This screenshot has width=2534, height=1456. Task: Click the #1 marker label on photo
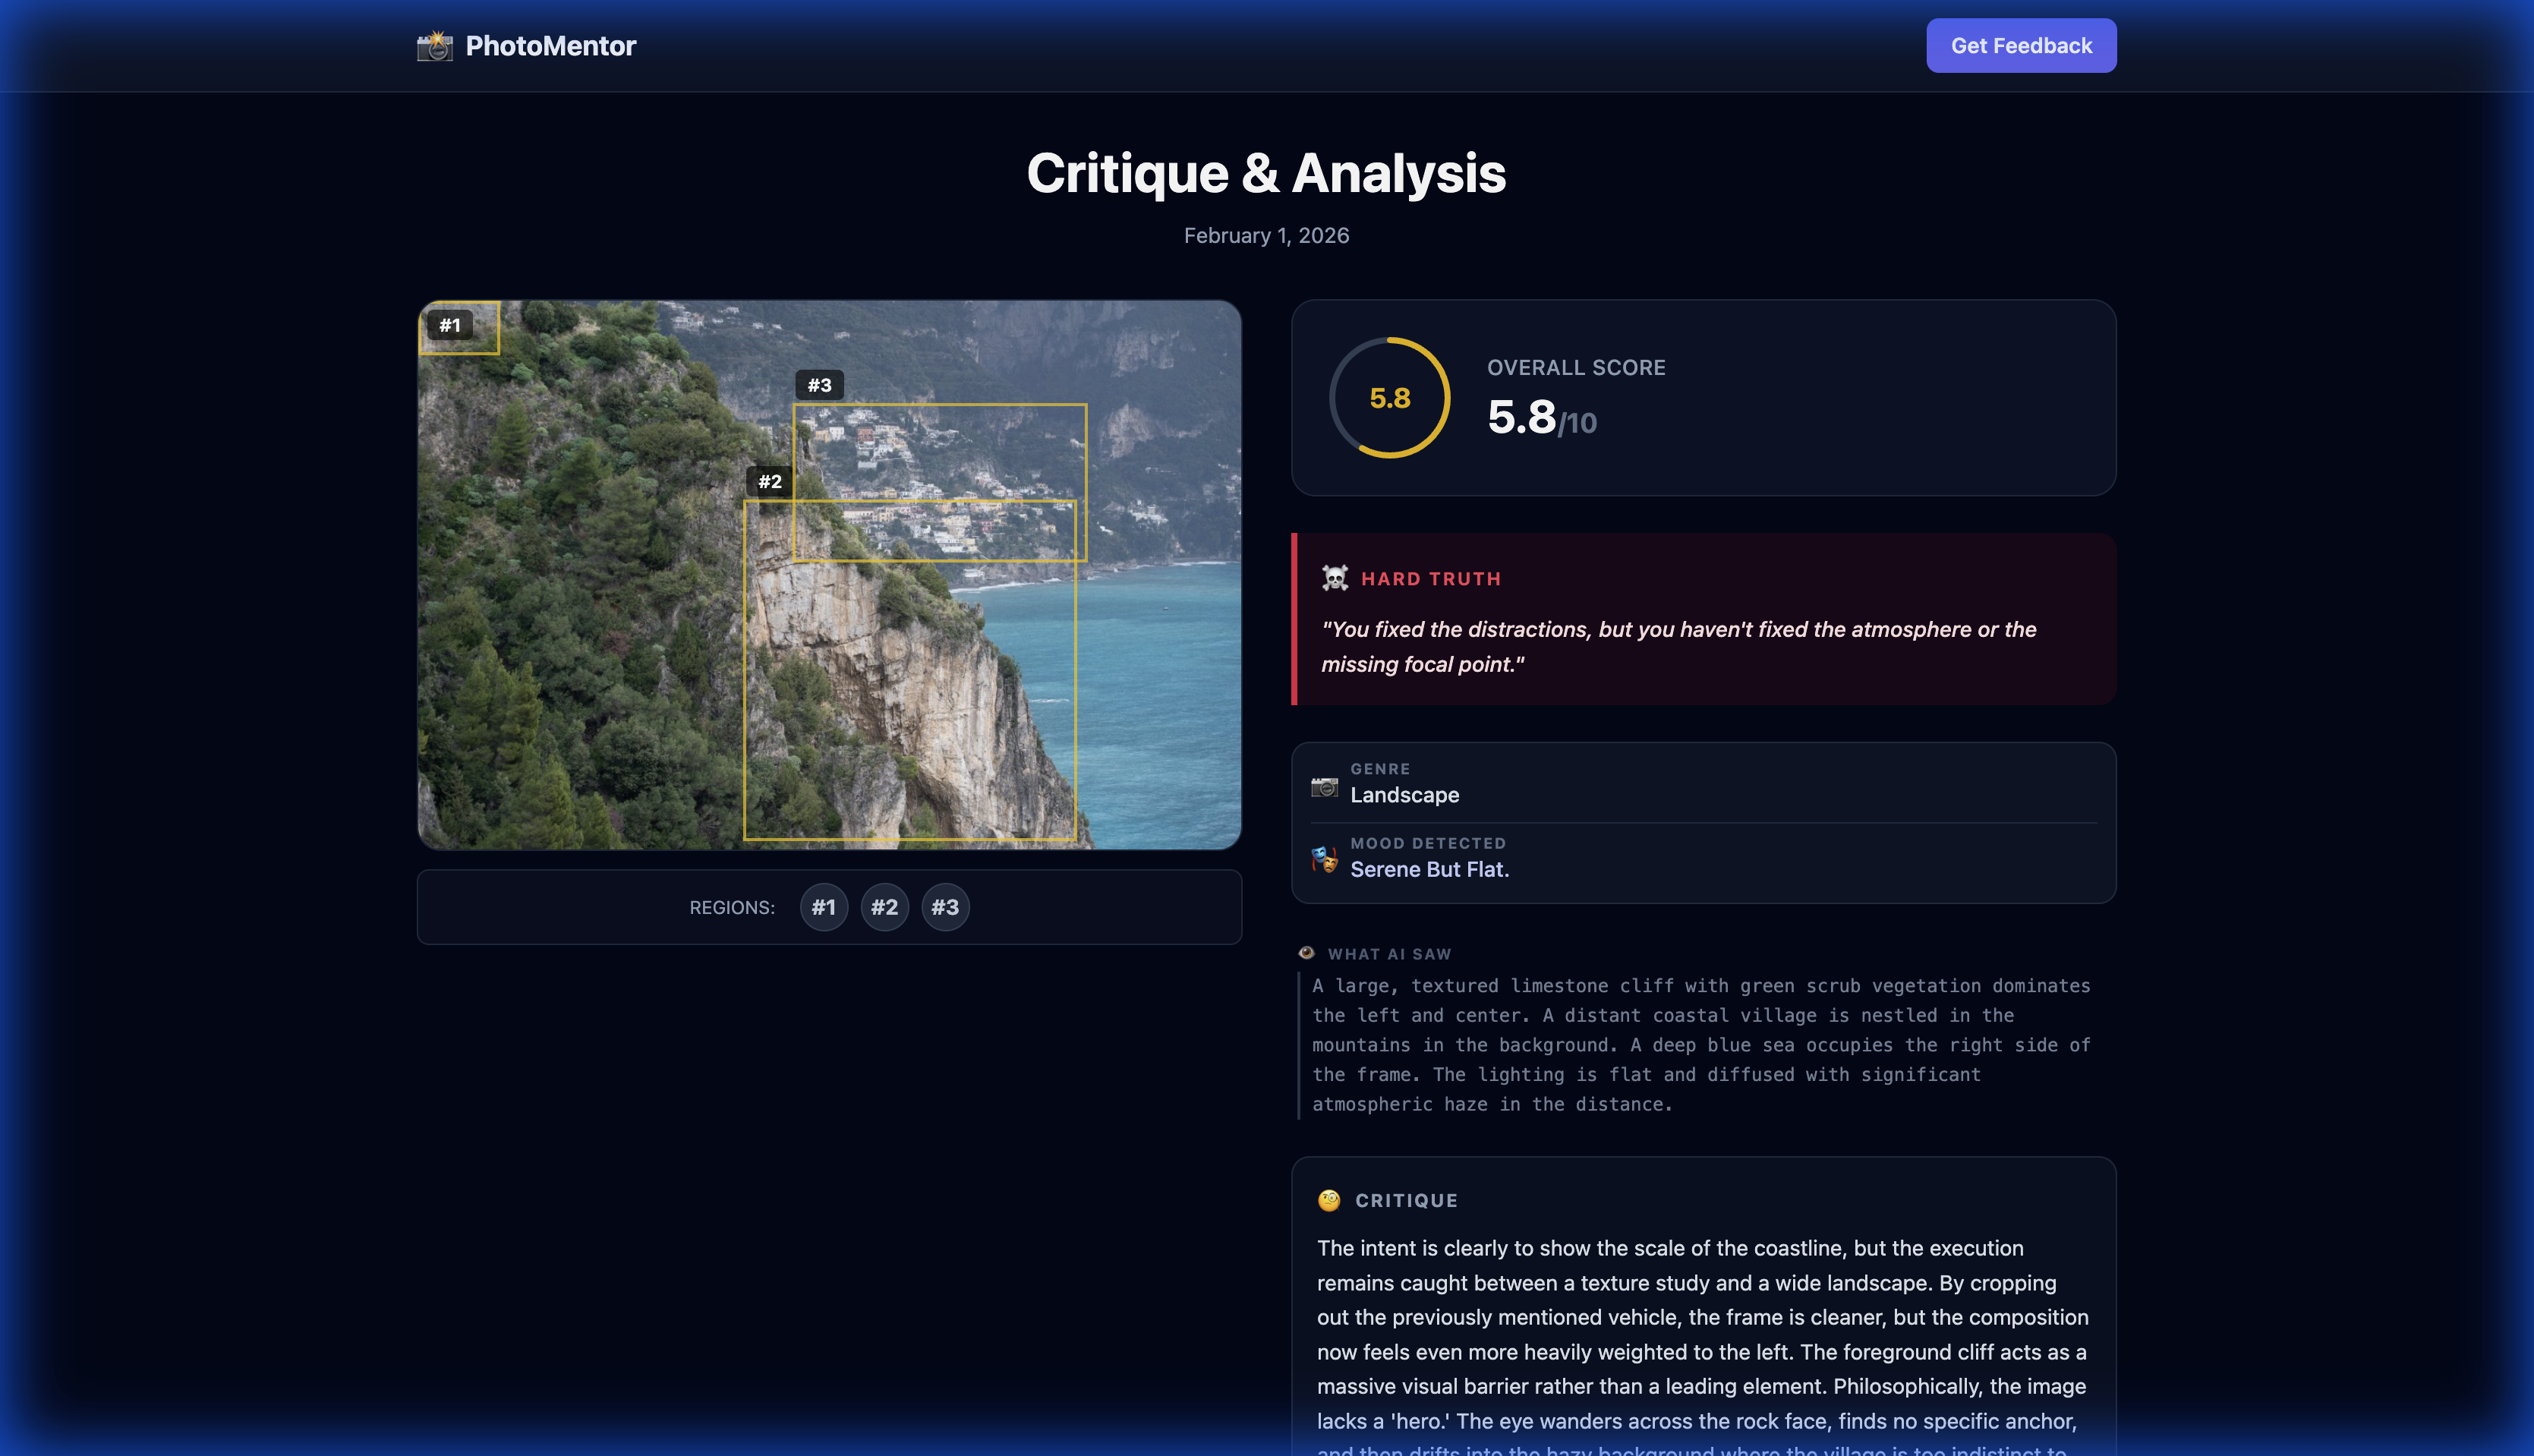pos(450,325)
